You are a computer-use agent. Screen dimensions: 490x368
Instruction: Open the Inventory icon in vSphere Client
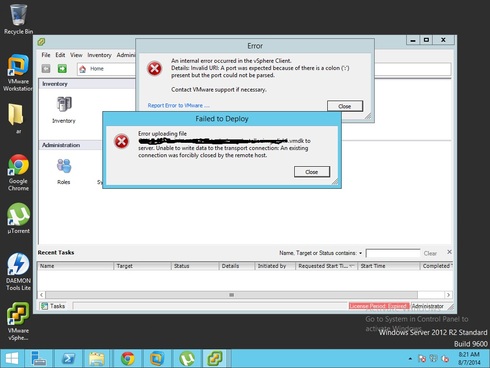(x=64, y=104)
